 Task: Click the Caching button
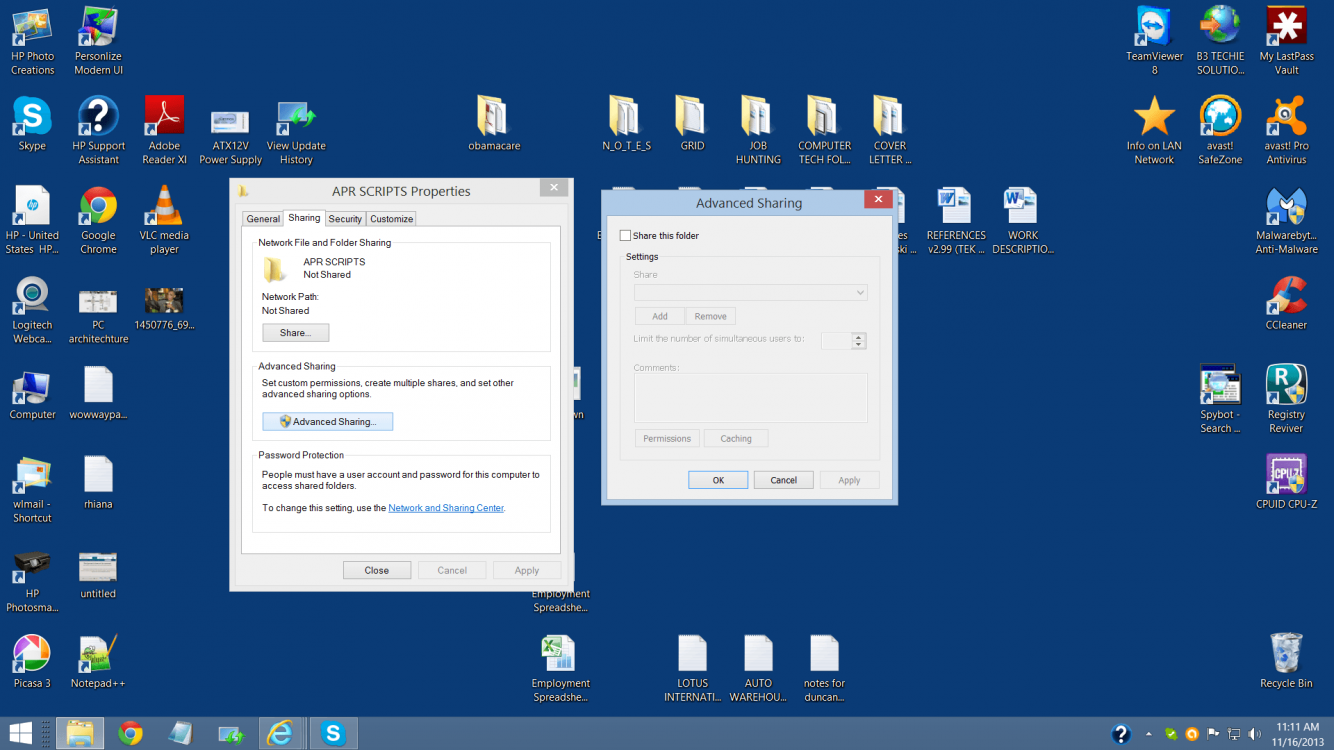point(736,438)
